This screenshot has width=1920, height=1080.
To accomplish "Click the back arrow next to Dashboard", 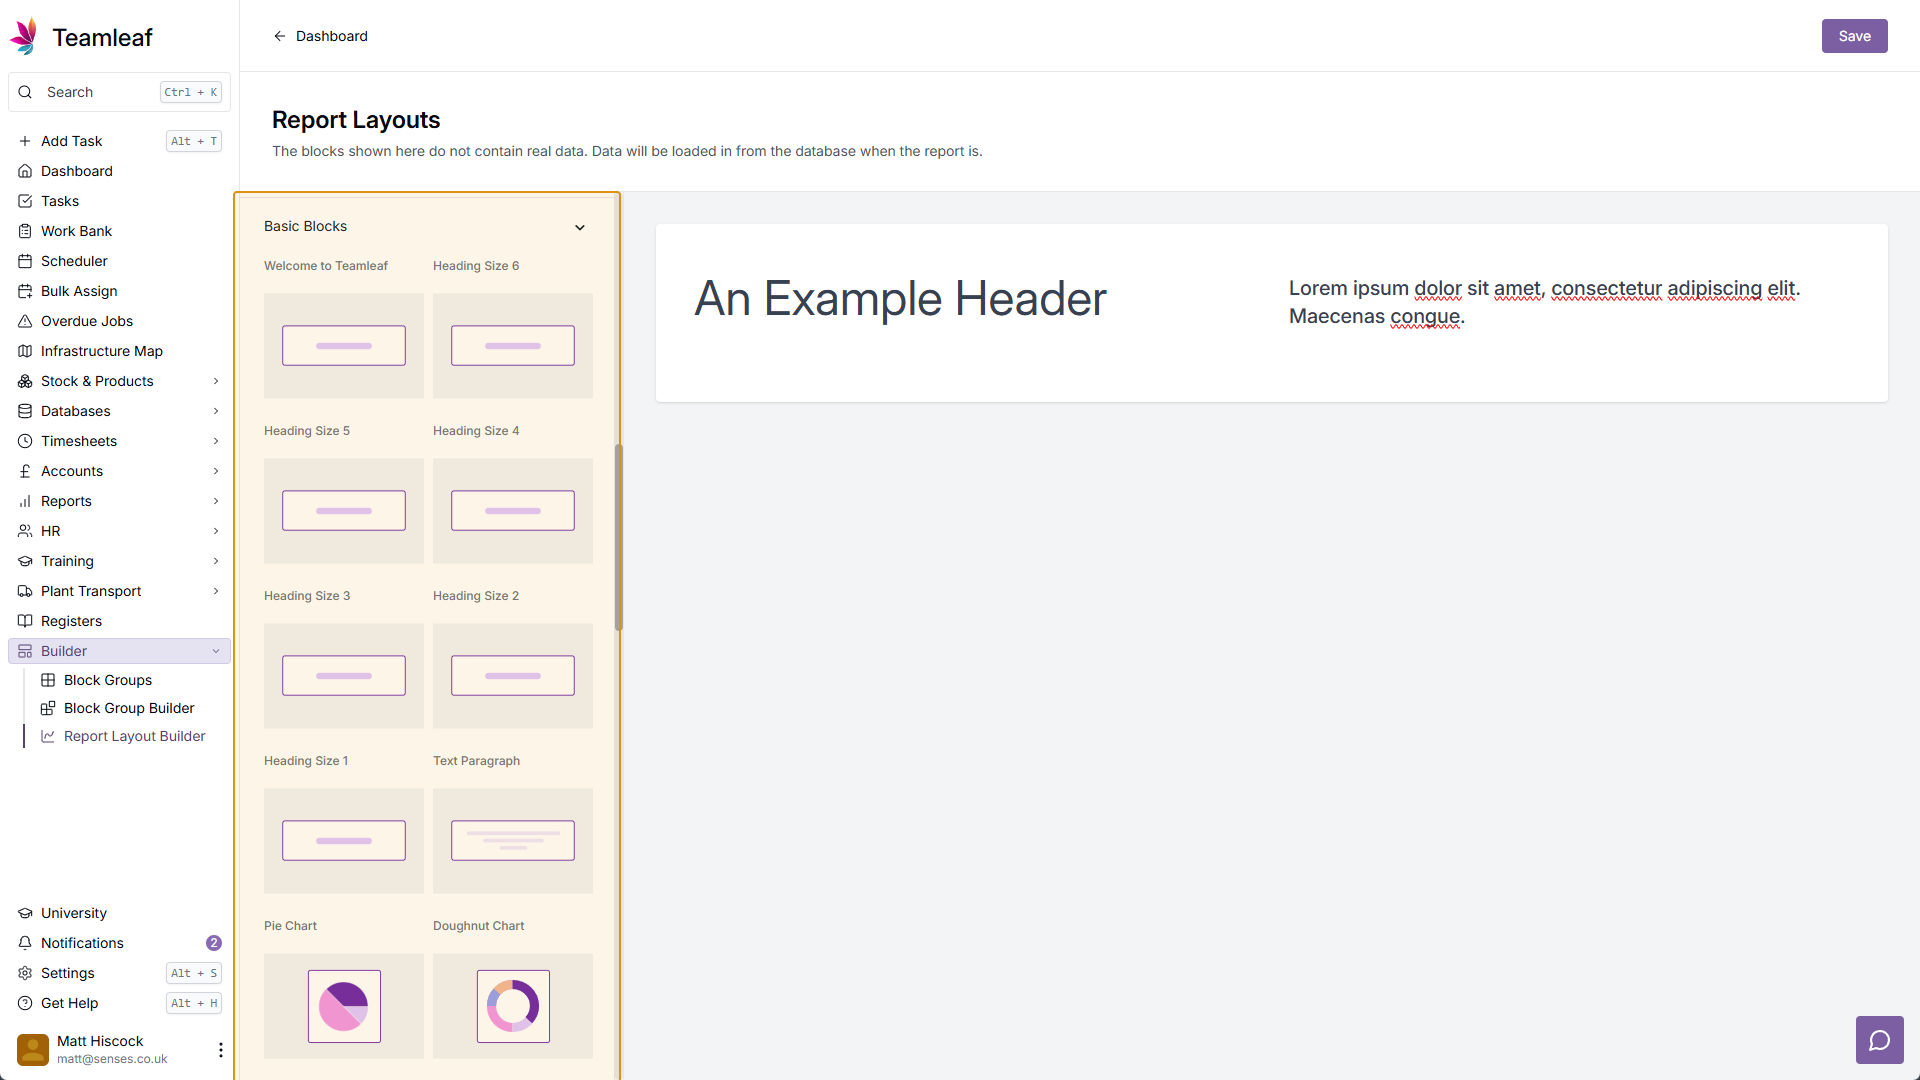I will pyautogui.click(x=280, y=36).
